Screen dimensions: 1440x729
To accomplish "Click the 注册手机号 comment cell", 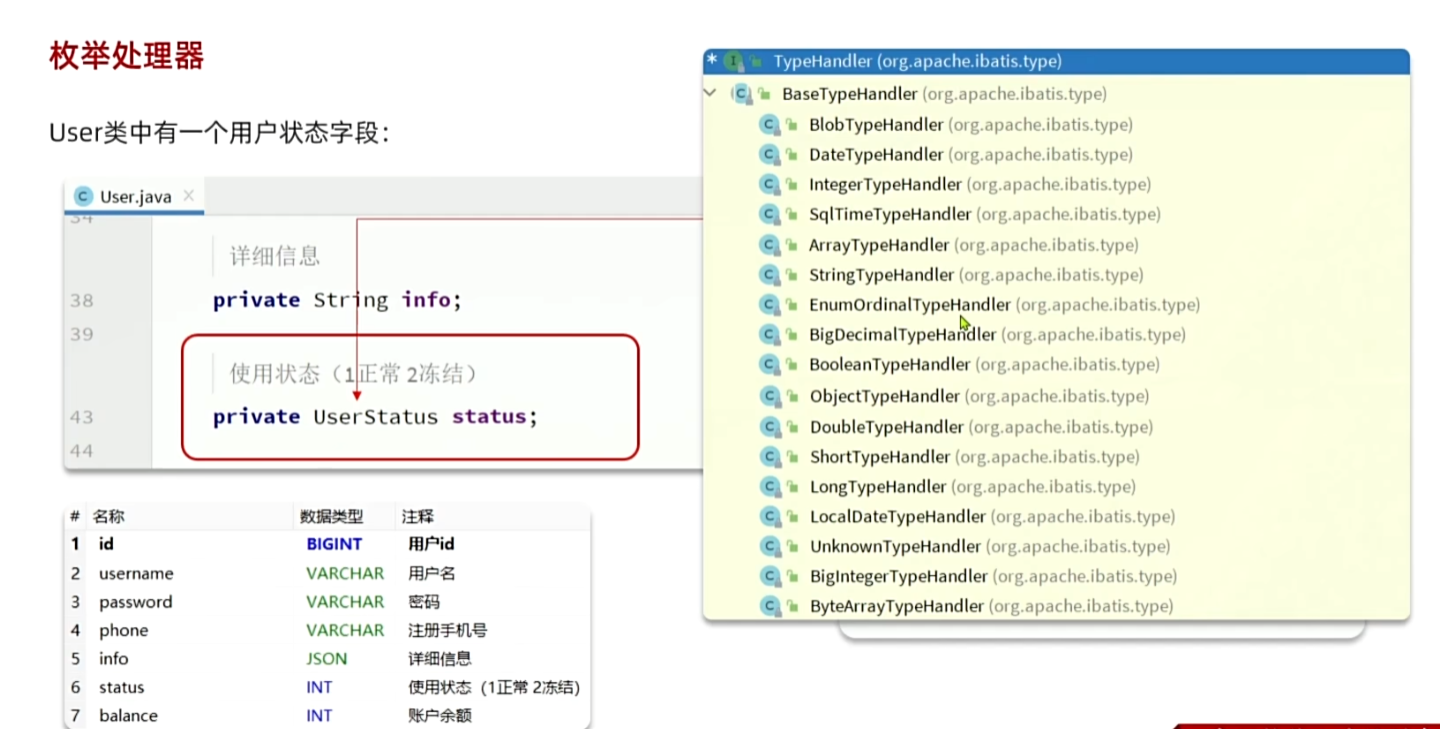I will pyautogui.click(x=448, y=630).
